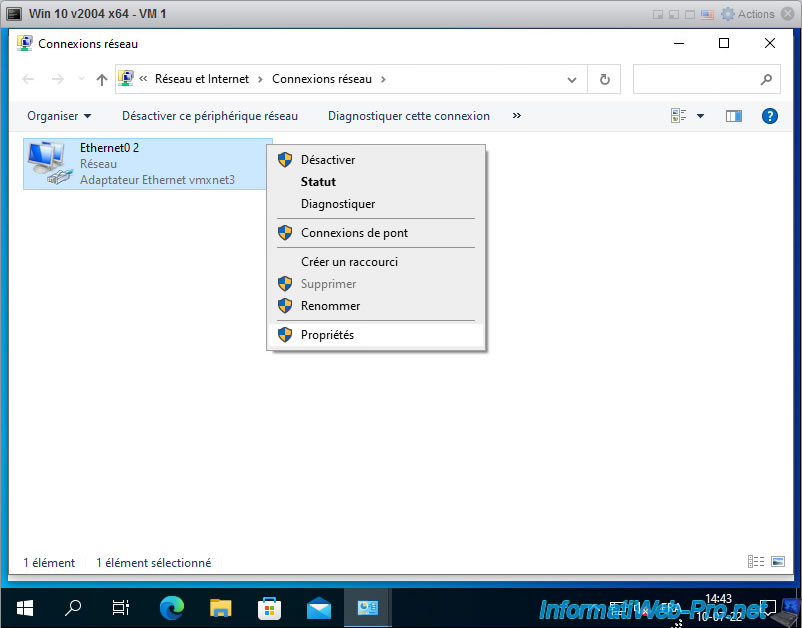Click the network connections icon in the address bar
This screenshot has height=628, width=802.
coord(125,78)
